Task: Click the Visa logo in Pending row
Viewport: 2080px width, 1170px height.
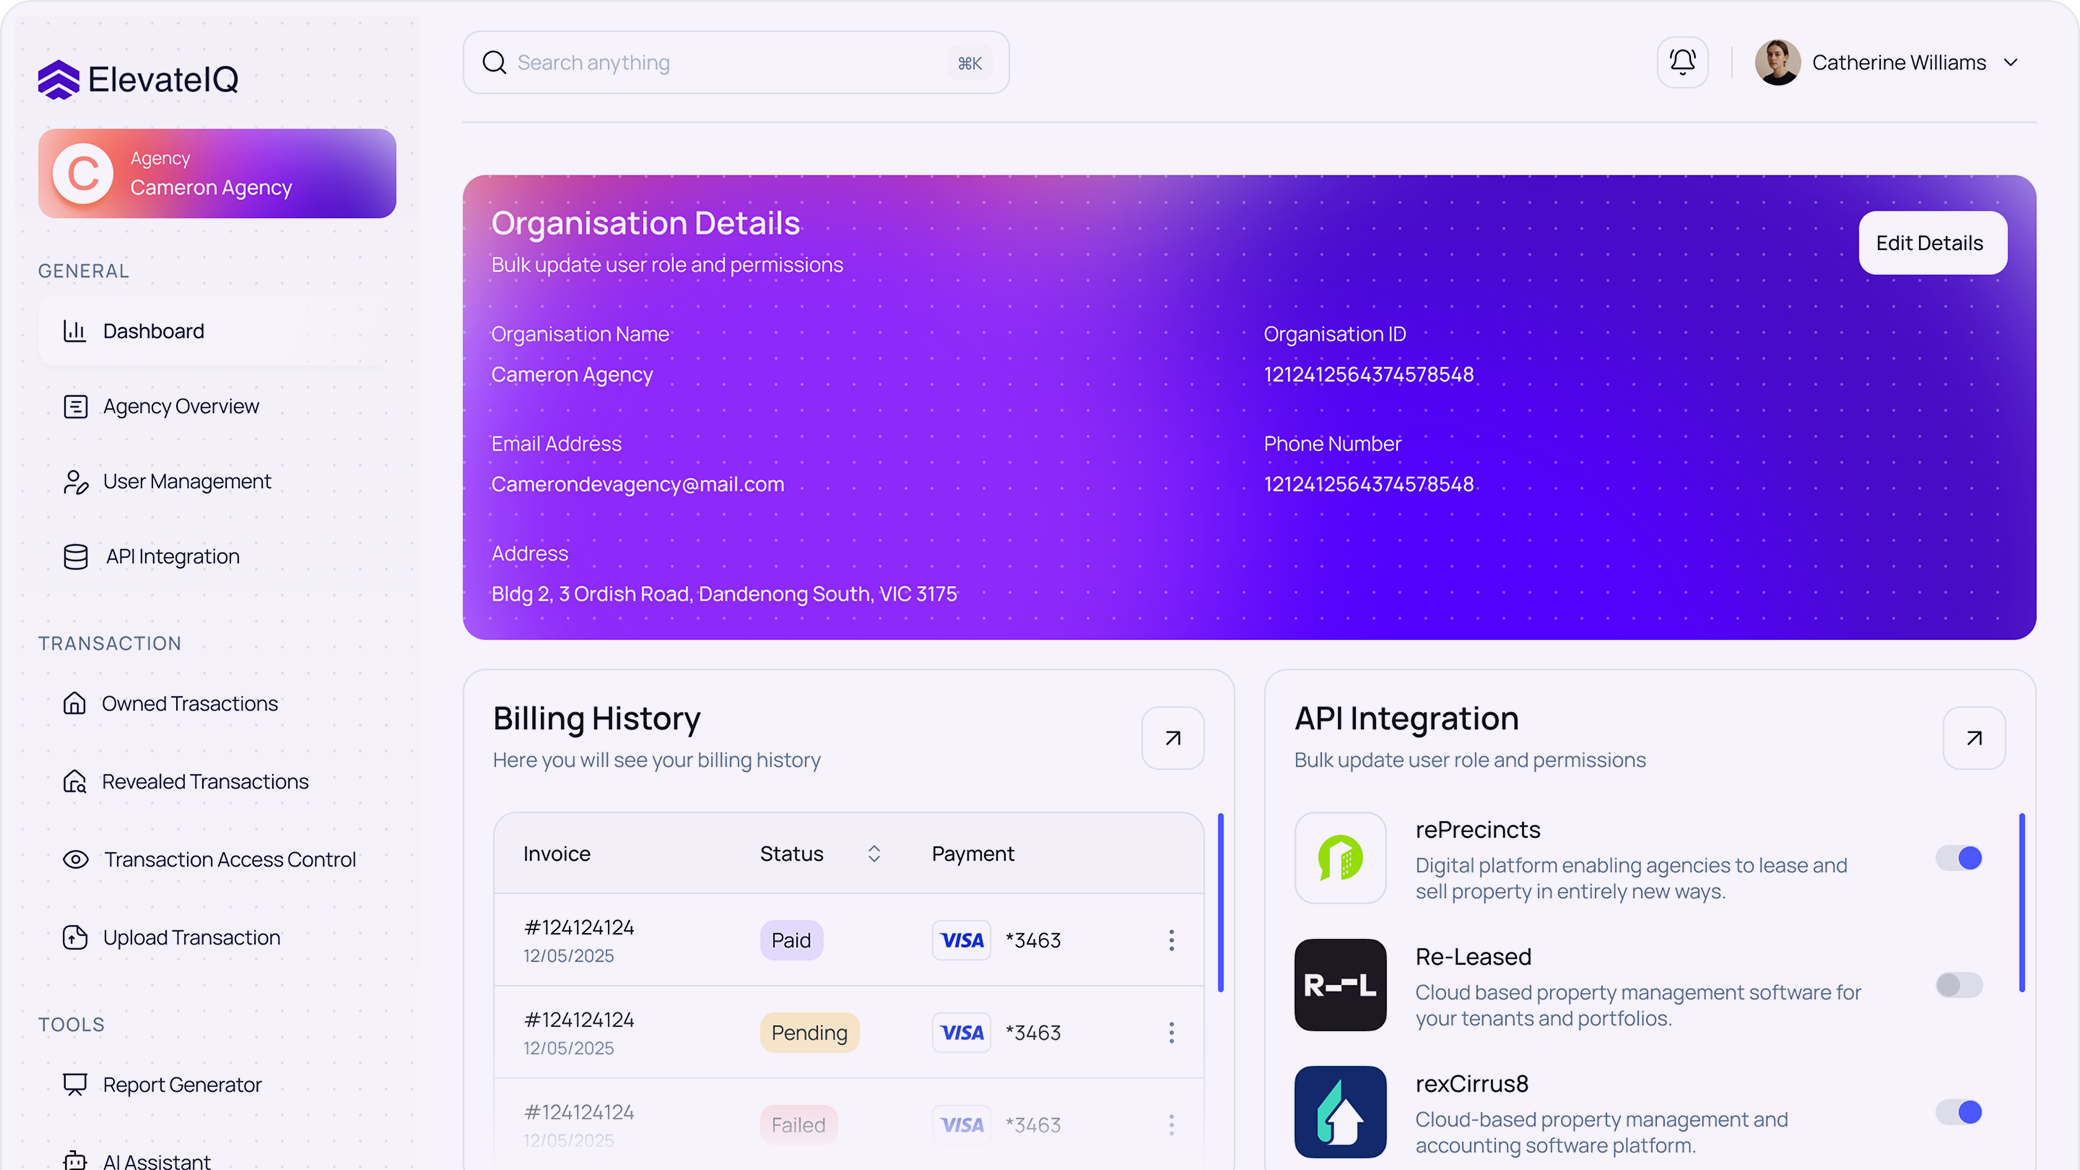Action: click(961, 1032)
